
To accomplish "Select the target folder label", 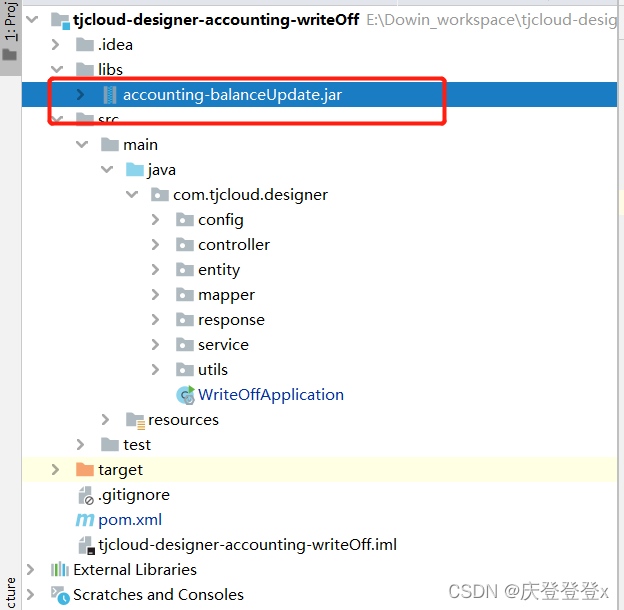I will (x=121, y=470).
